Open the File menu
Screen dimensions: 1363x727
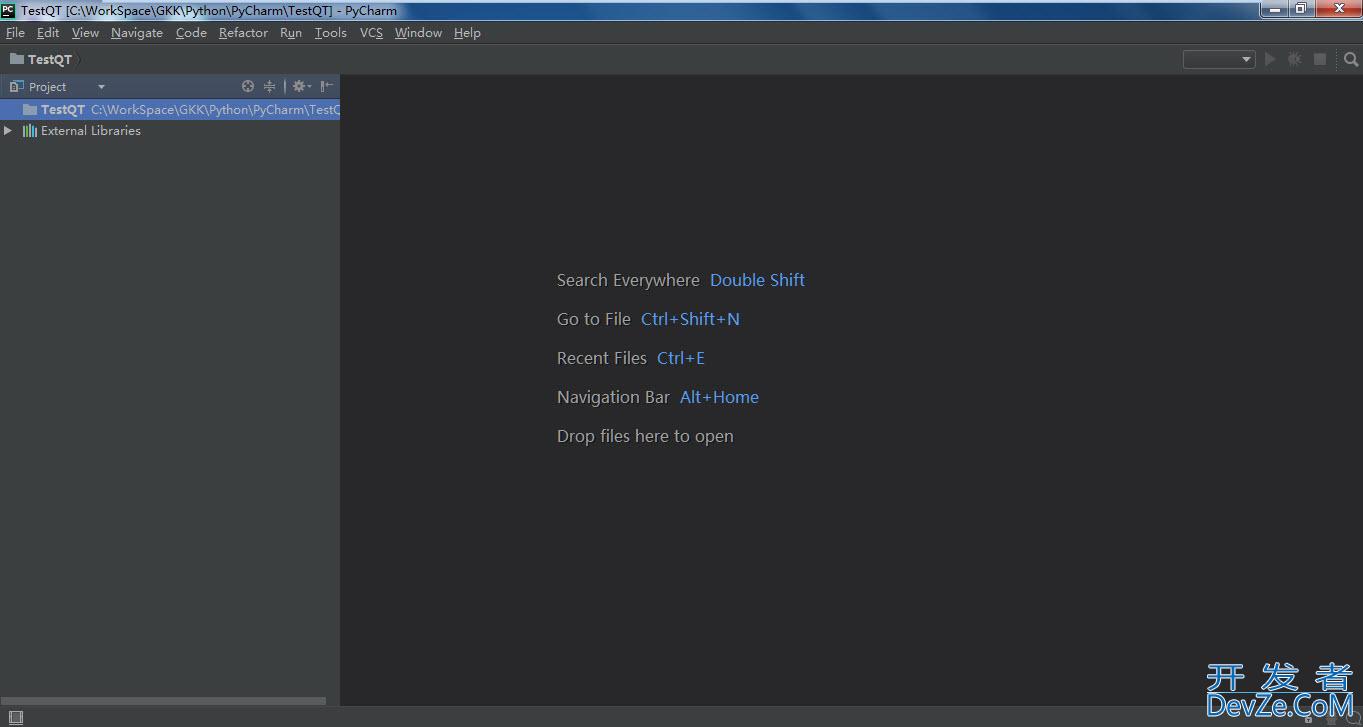click(x=15, y=33)
